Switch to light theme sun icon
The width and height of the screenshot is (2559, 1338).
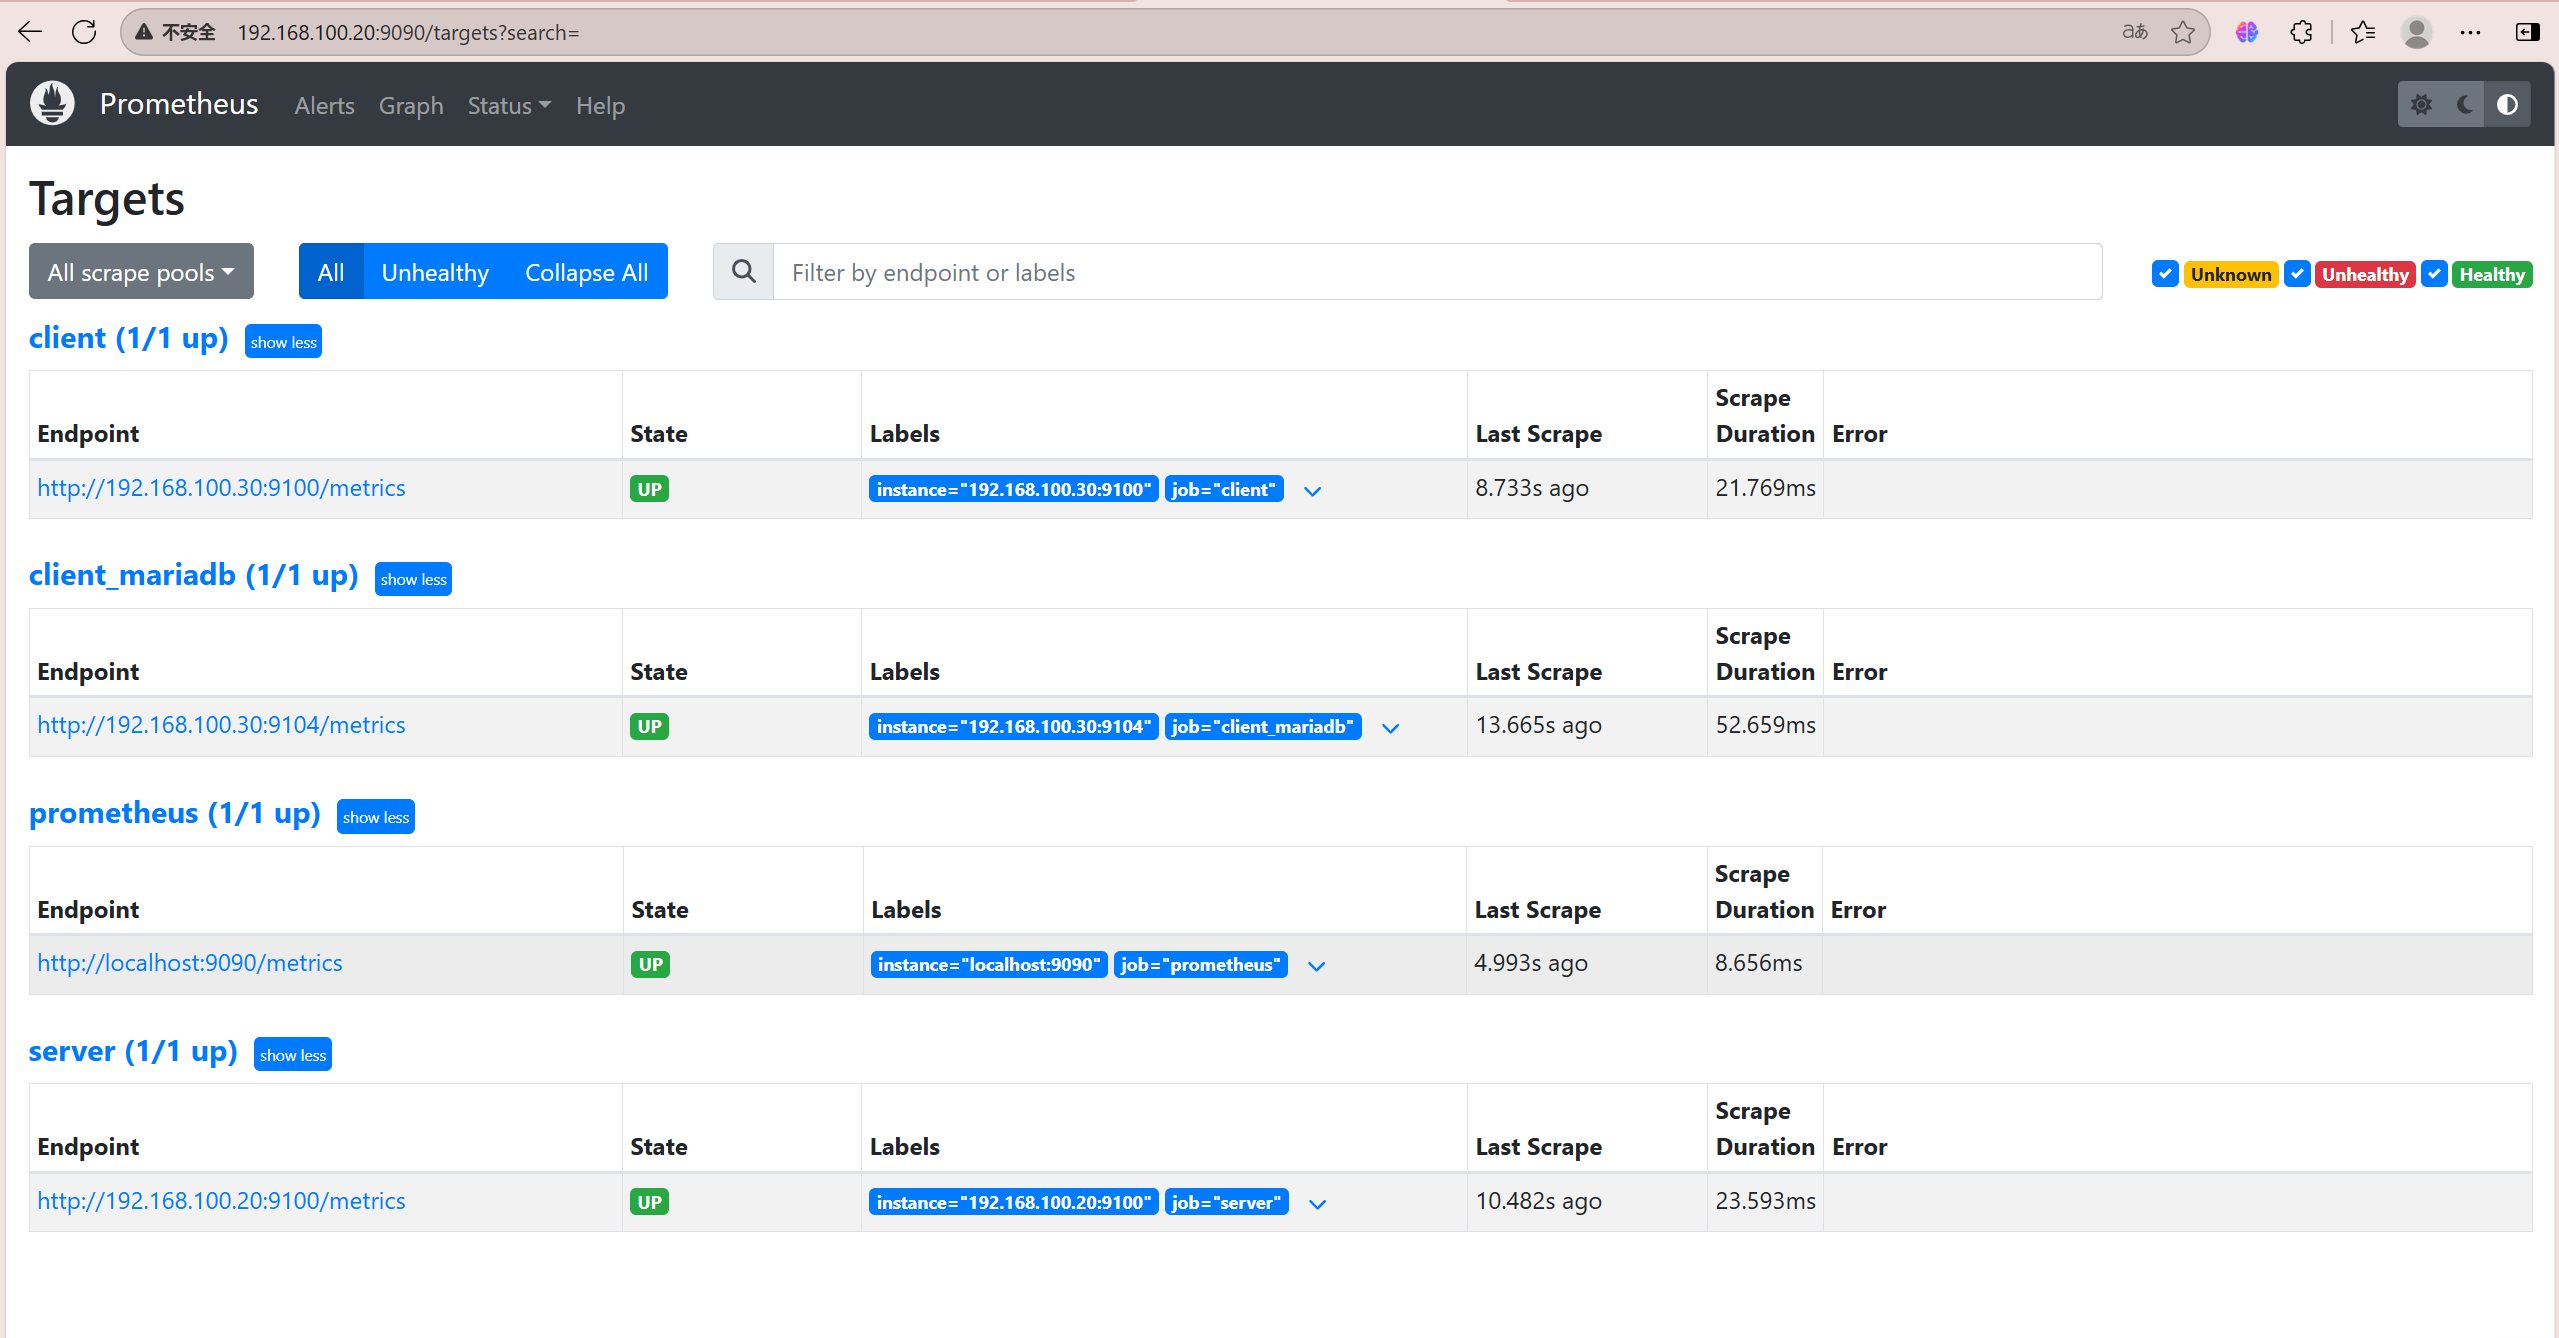pos(2421,105)
